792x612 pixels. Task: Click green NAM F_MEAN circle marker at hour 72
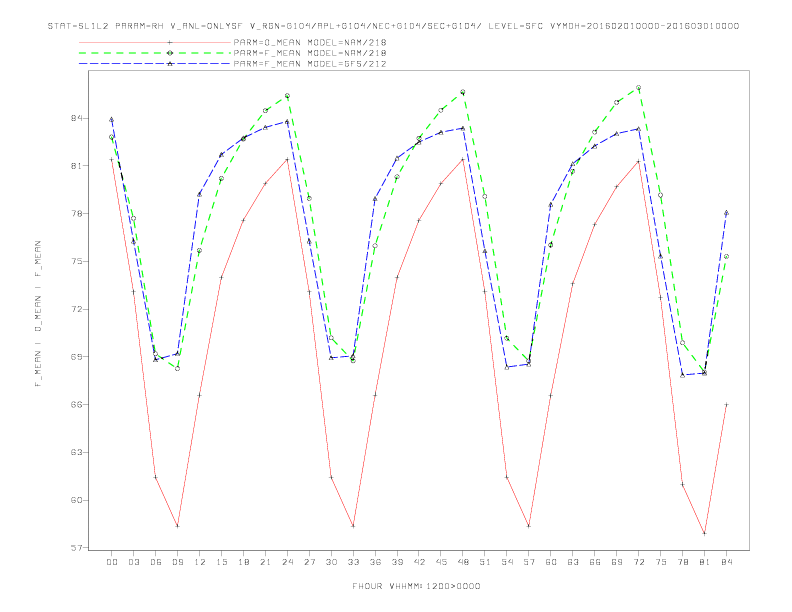(638, 88)
